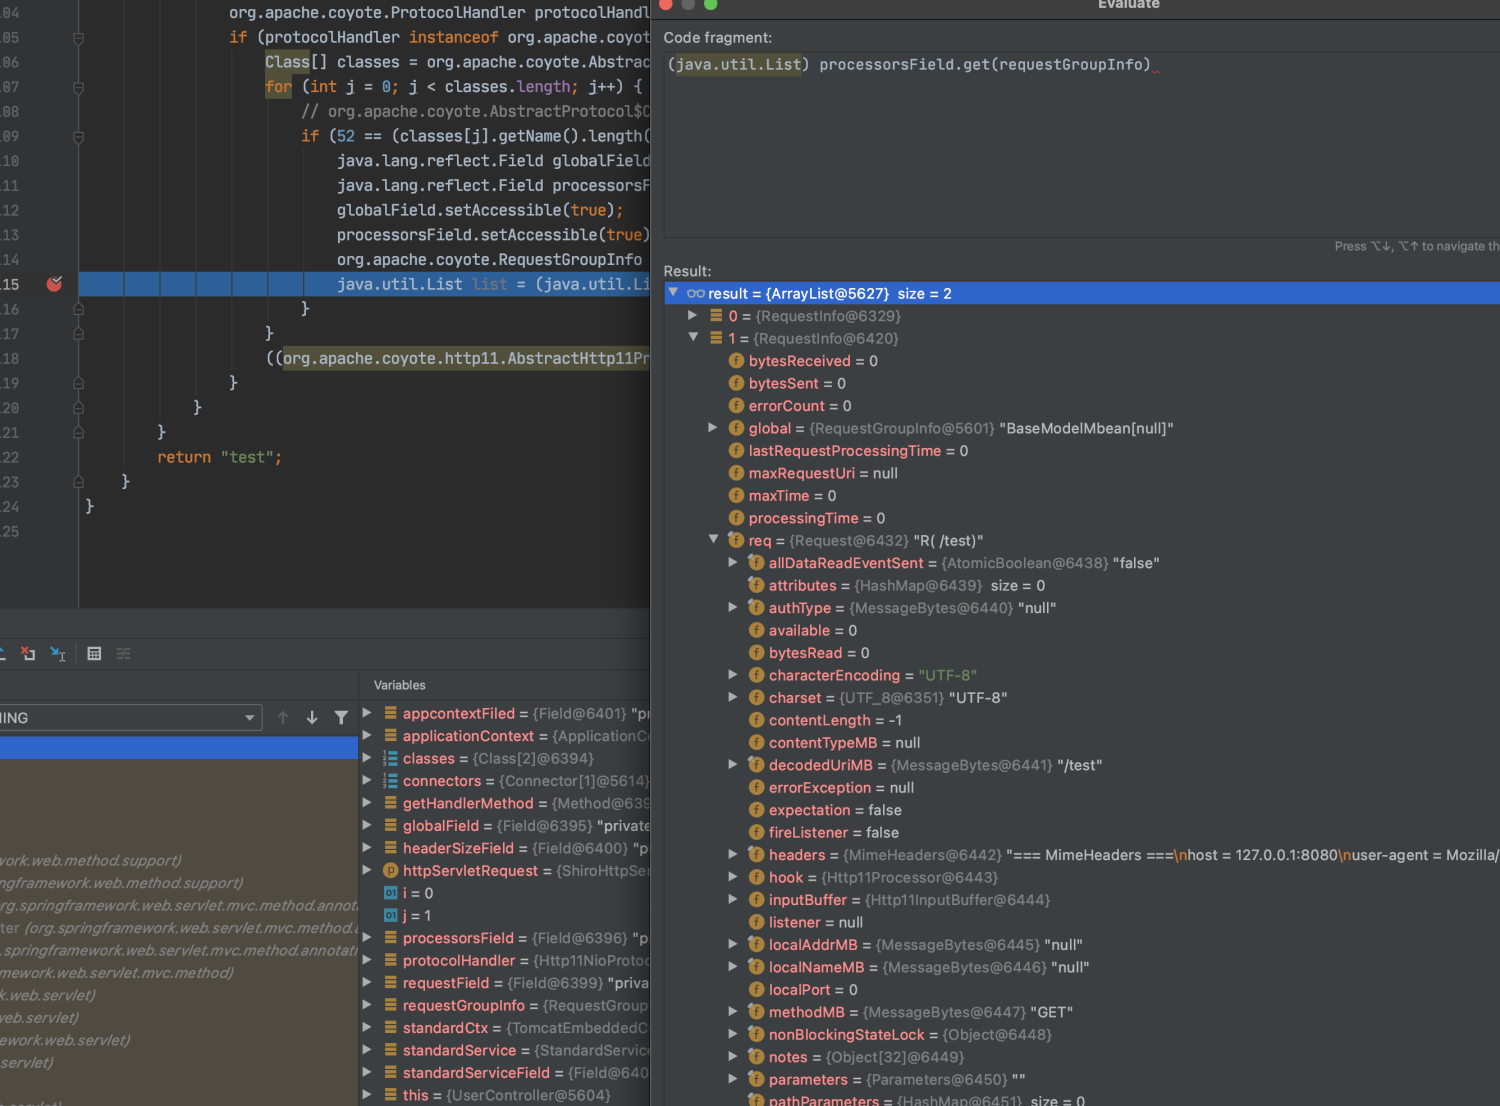
Task: Click the field icon beside bytesReceived
Action: tap(737, 361)
